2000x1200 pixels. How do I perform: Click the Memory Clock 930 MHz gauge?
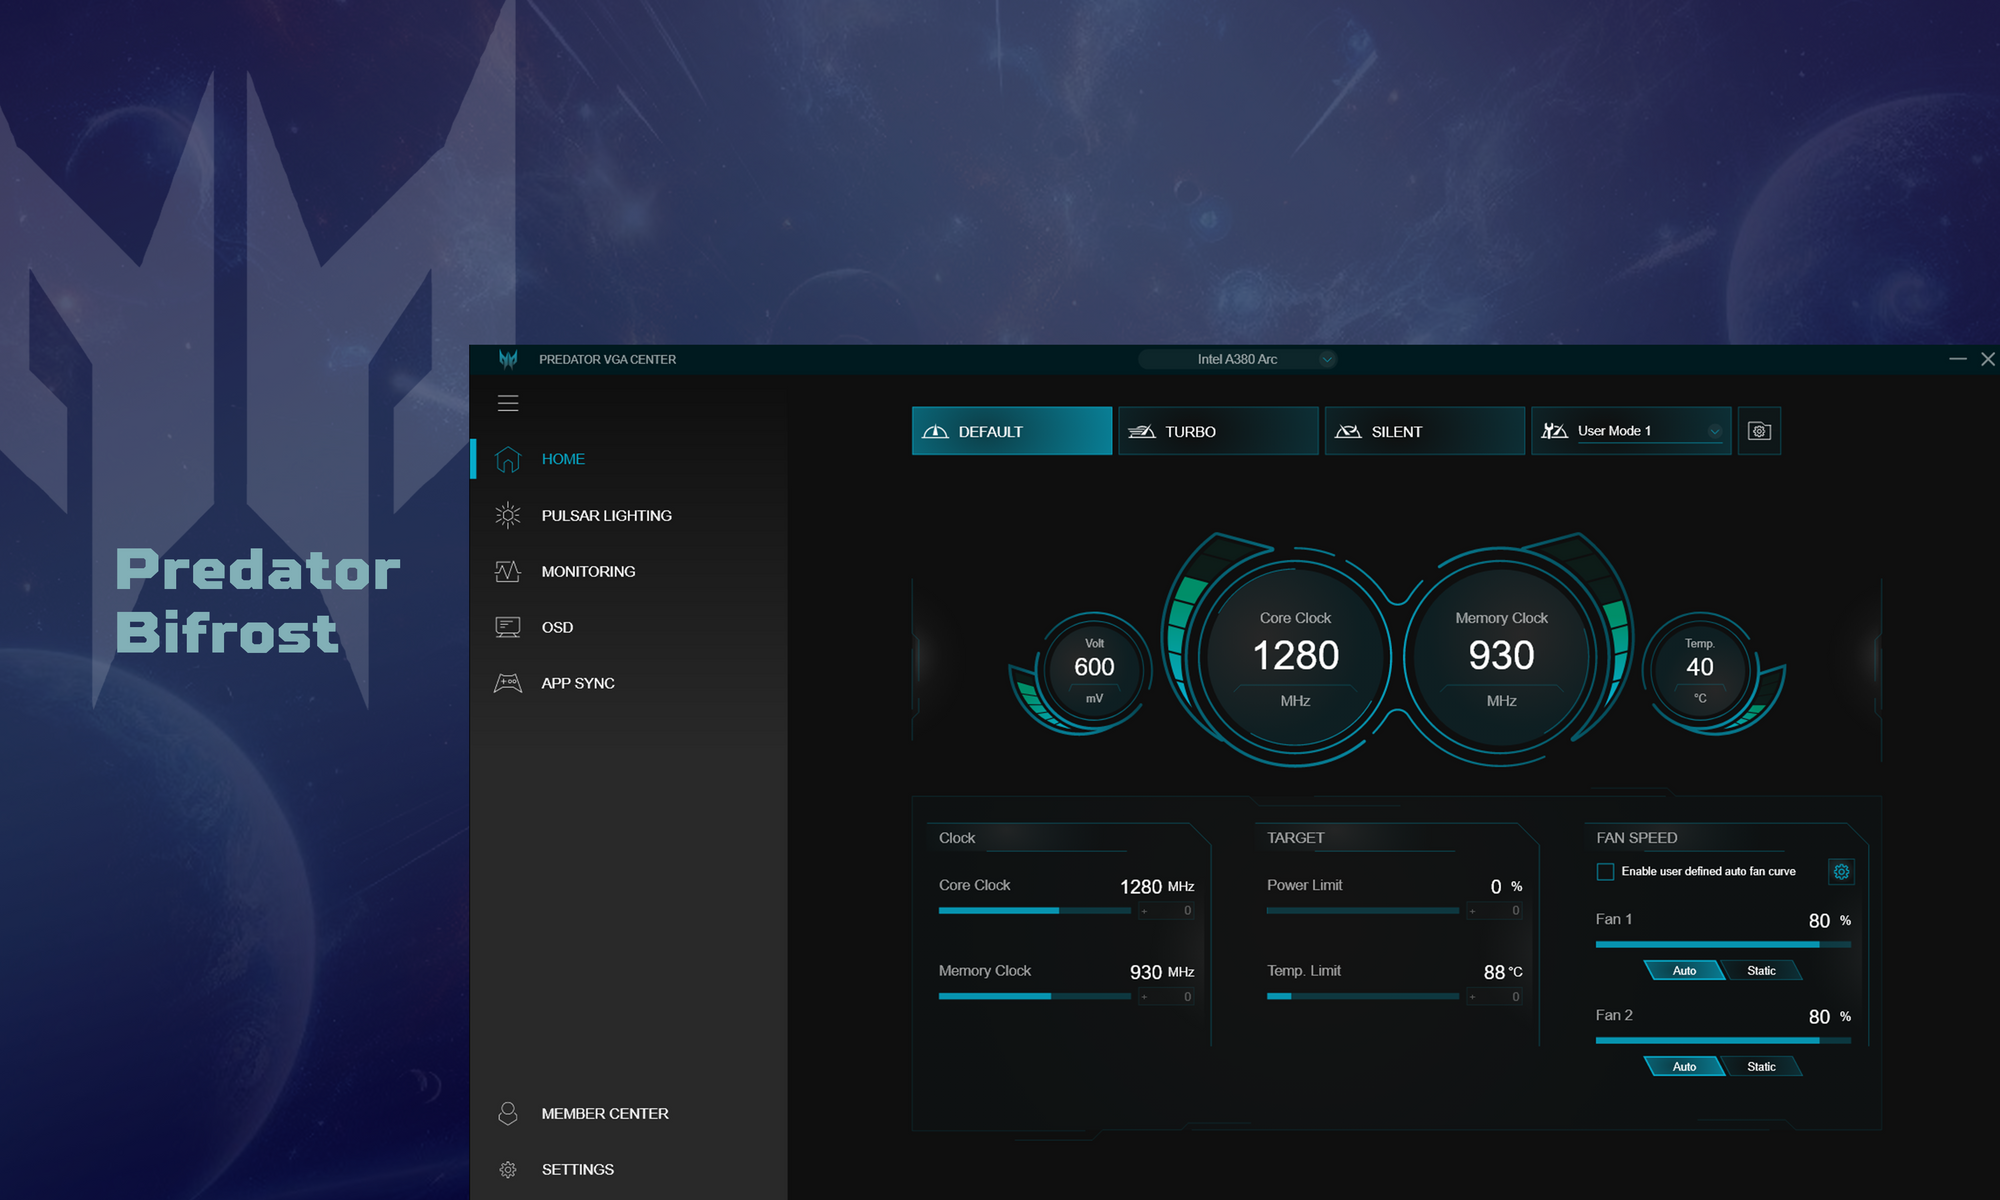pyautogui.click(x=1501, y=656)
